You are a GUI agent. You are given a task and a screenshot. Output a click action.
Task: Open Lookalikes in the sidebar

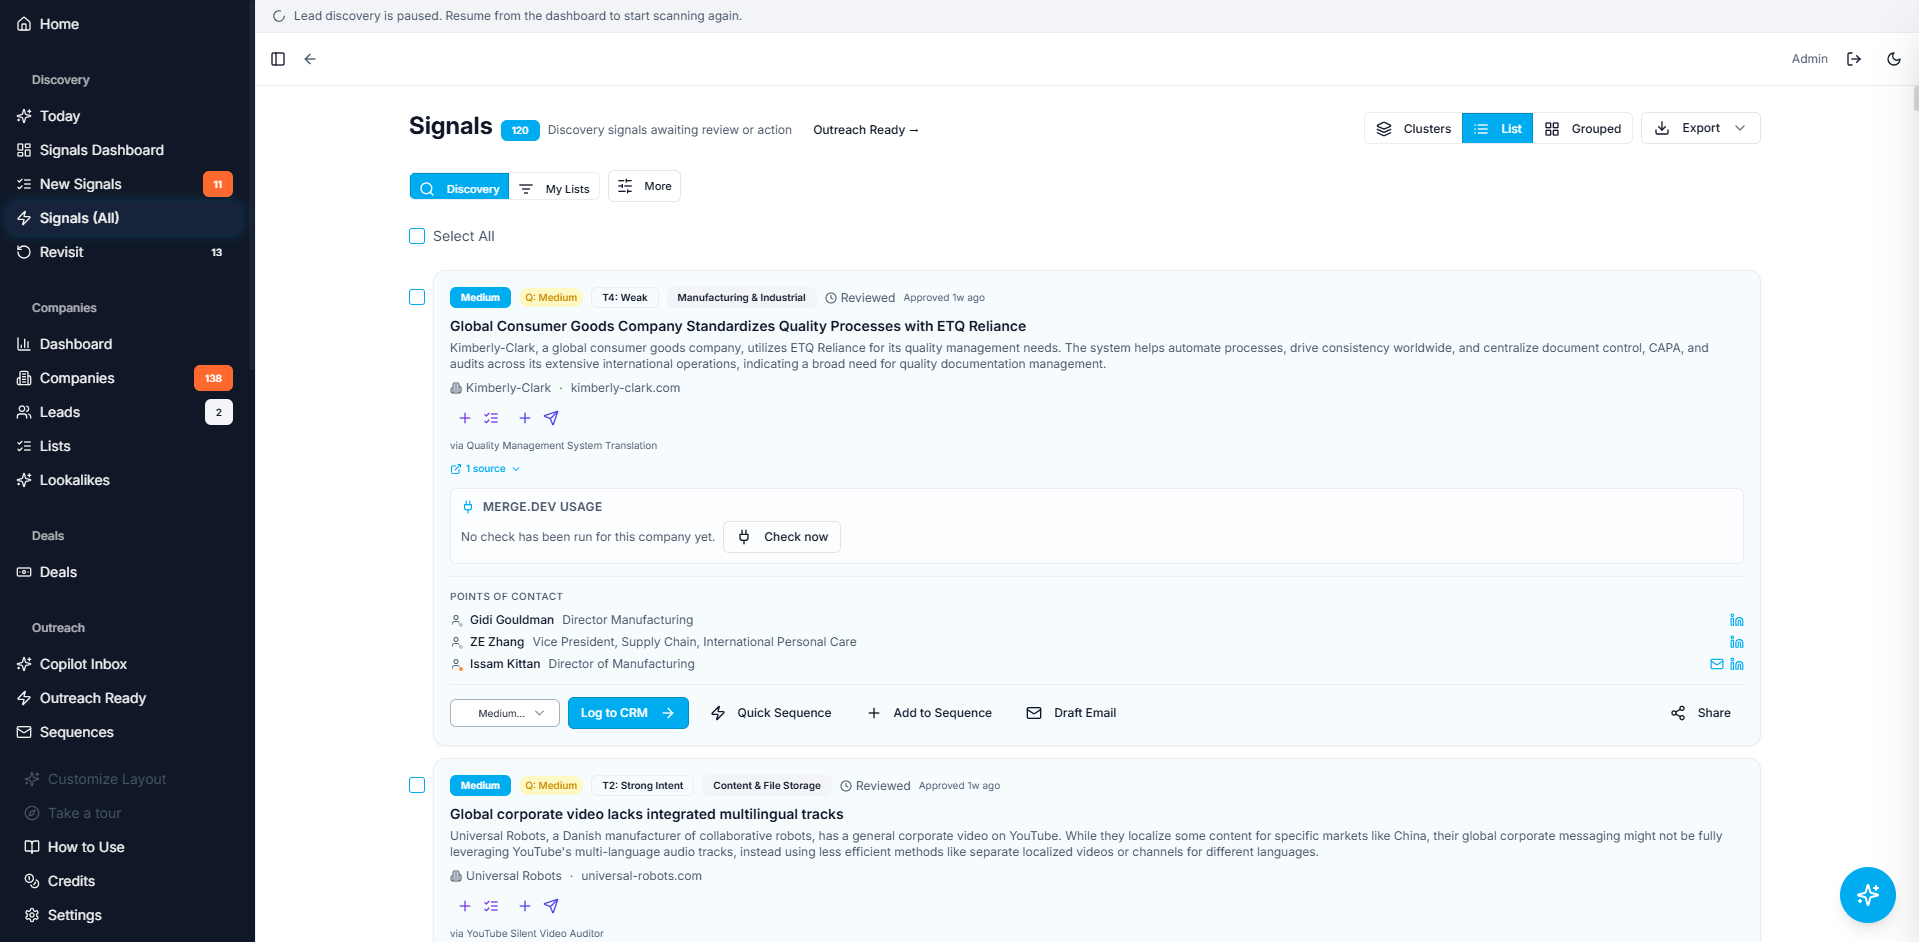124,480
